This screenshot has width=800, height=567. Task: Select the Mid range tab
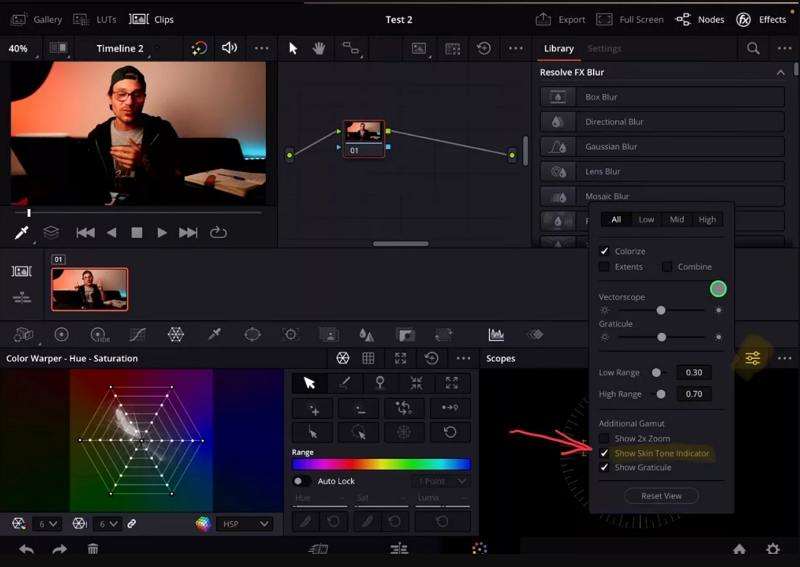677,219
